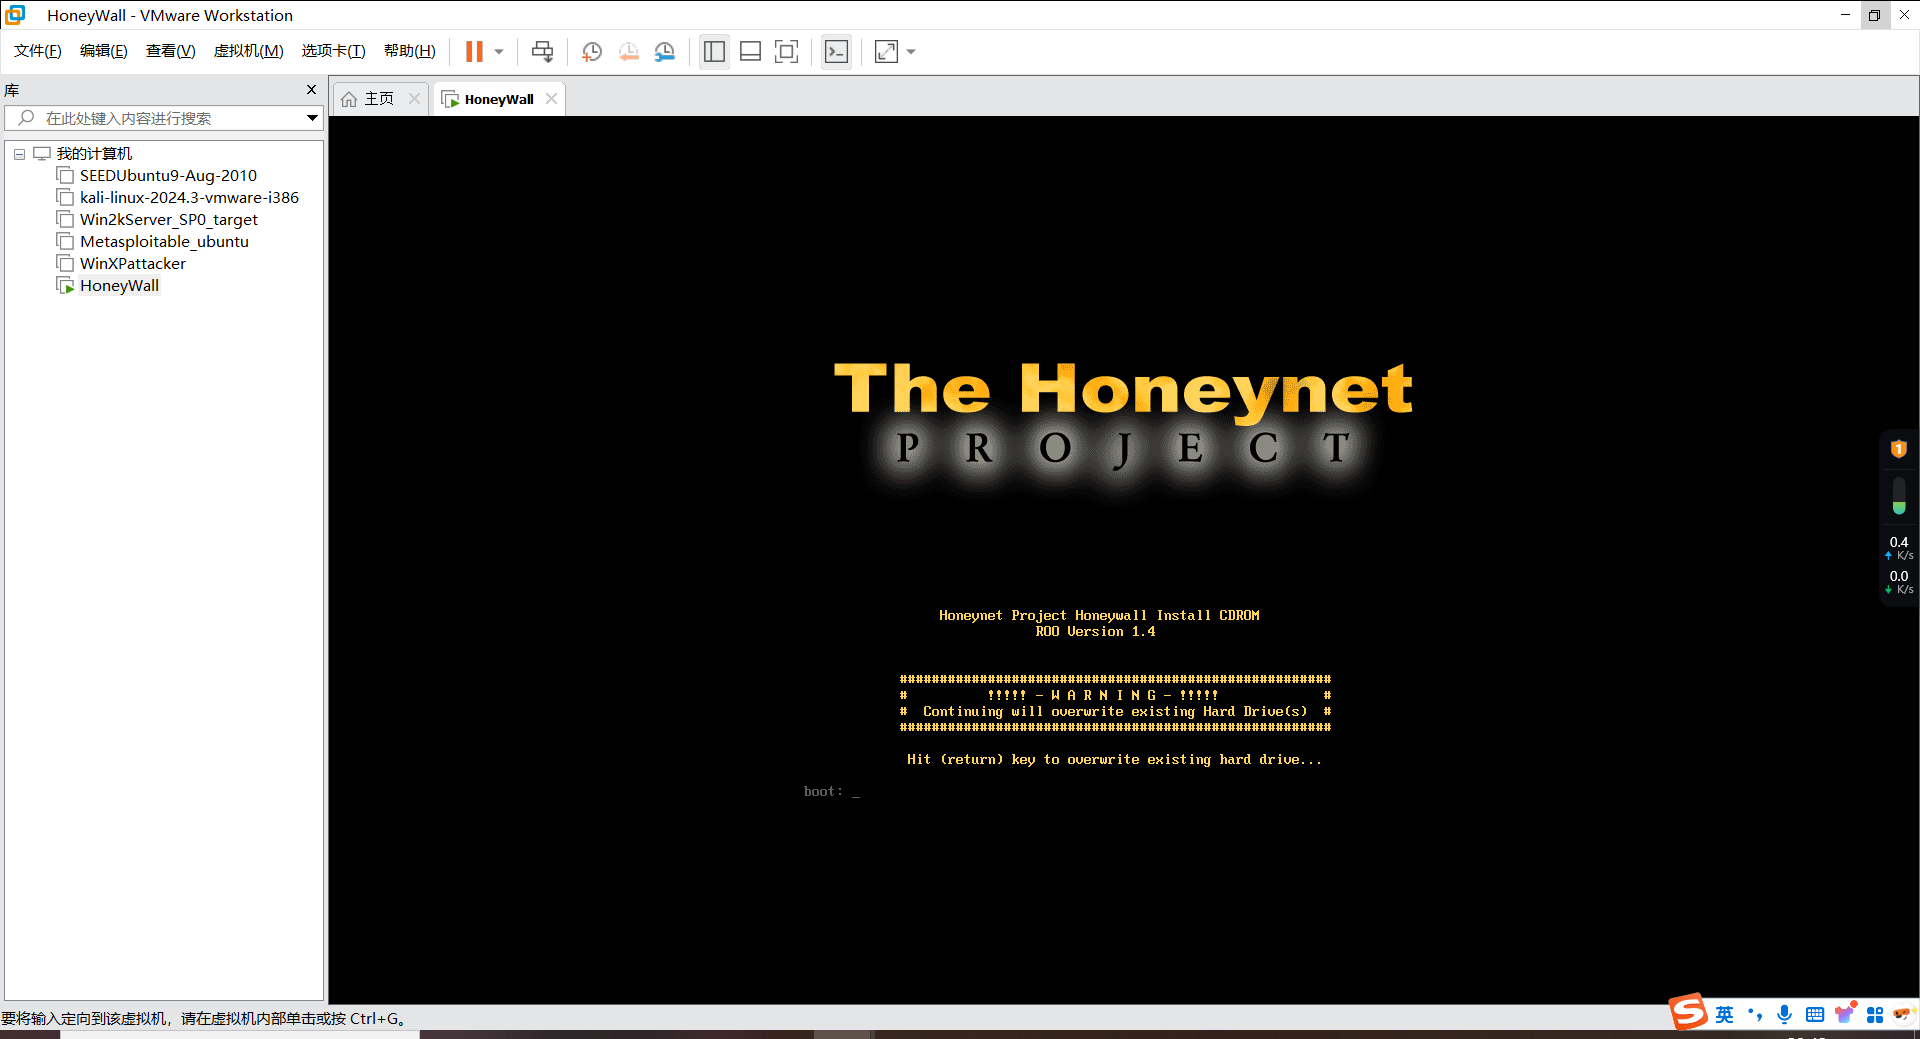This screenshot has width=1920, height=1039.
Task: Select Win2kServer_SP0_target virtual machine
Action: (169, 220)
